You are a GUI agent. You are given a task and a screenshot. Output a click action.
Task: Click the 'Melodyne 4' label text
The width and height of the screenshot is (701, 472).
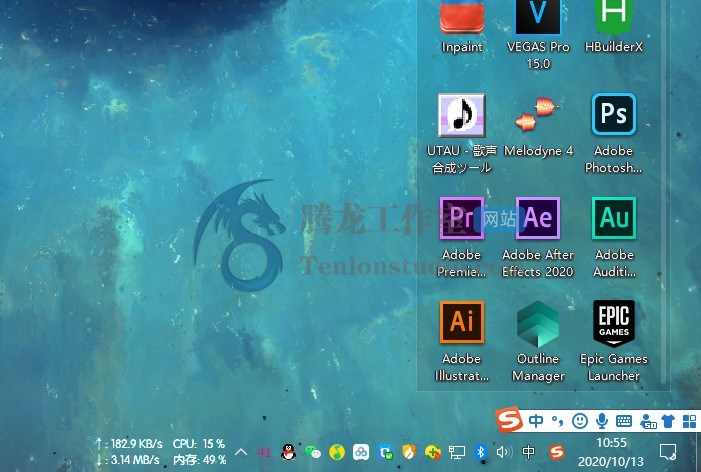click(538, 151)
